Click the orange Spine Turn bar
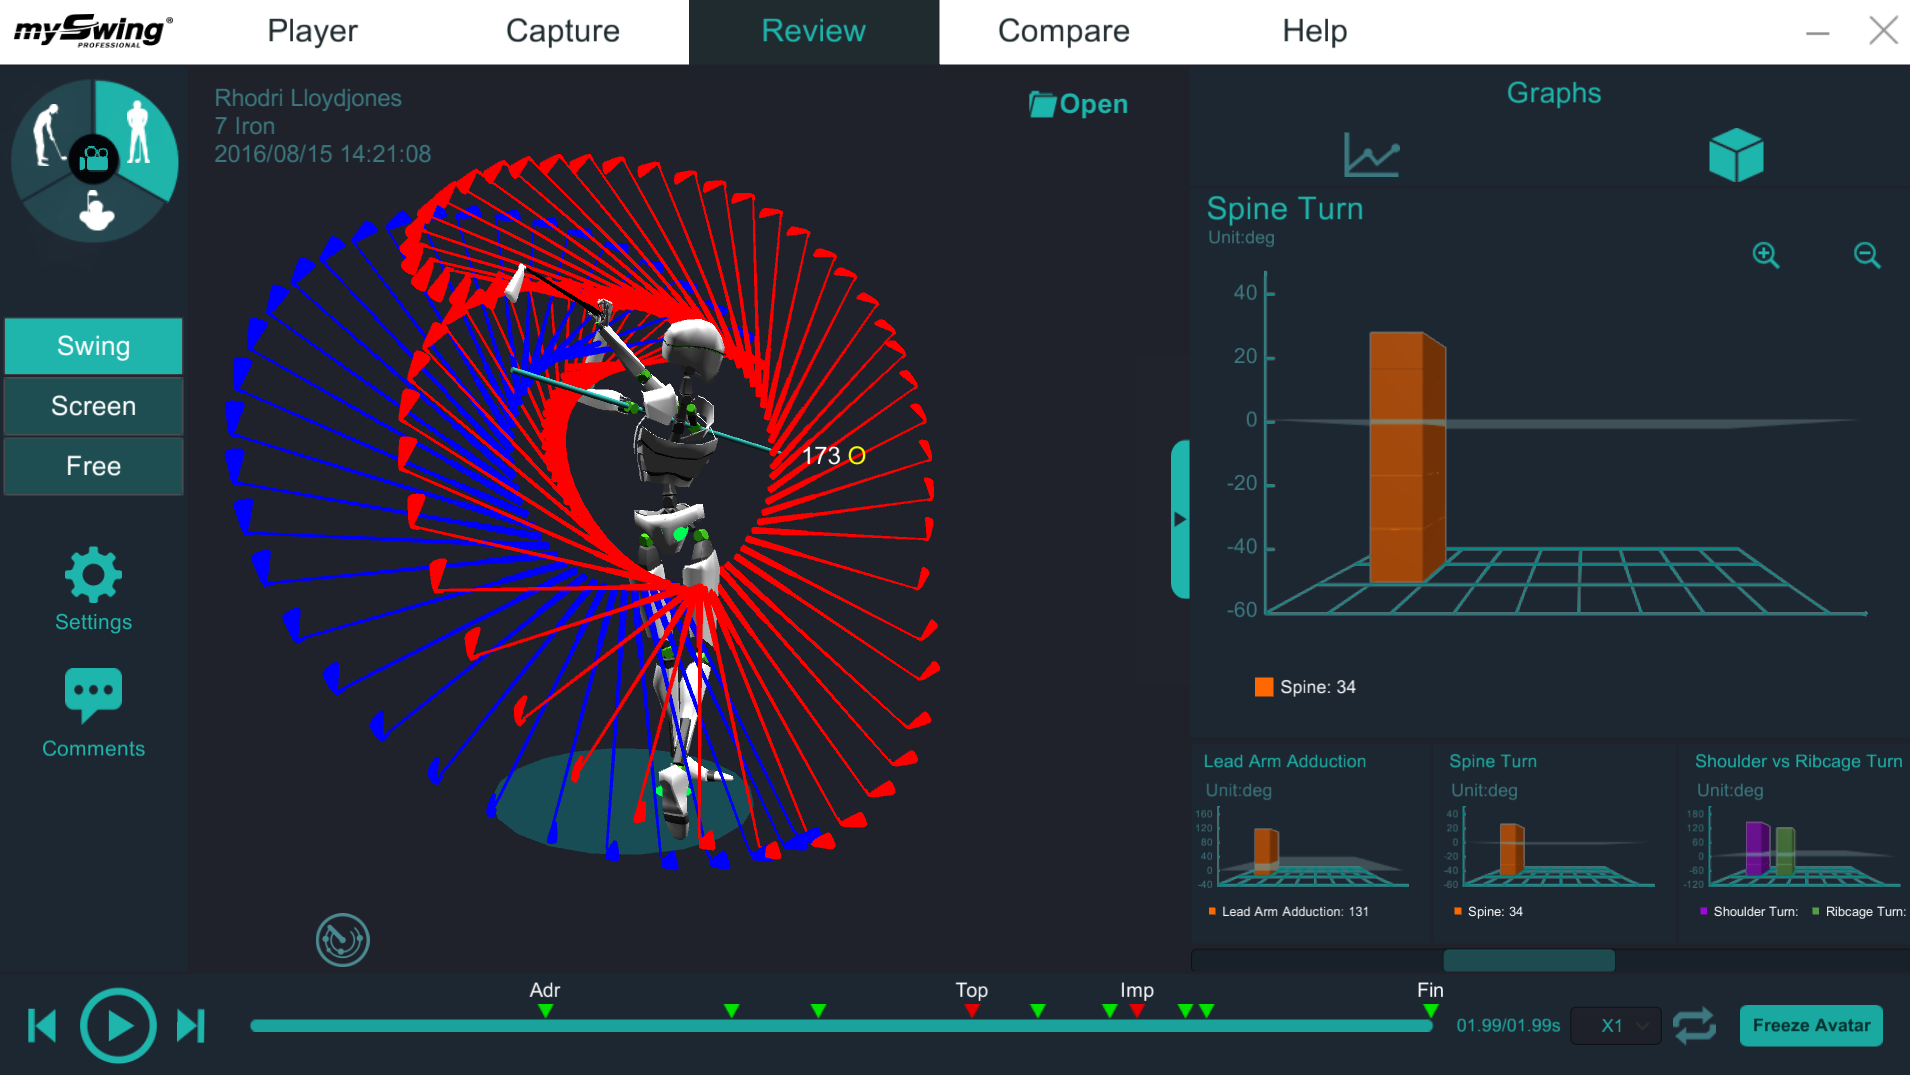Screen dimensions: 1910x1081 point(1406,458)
